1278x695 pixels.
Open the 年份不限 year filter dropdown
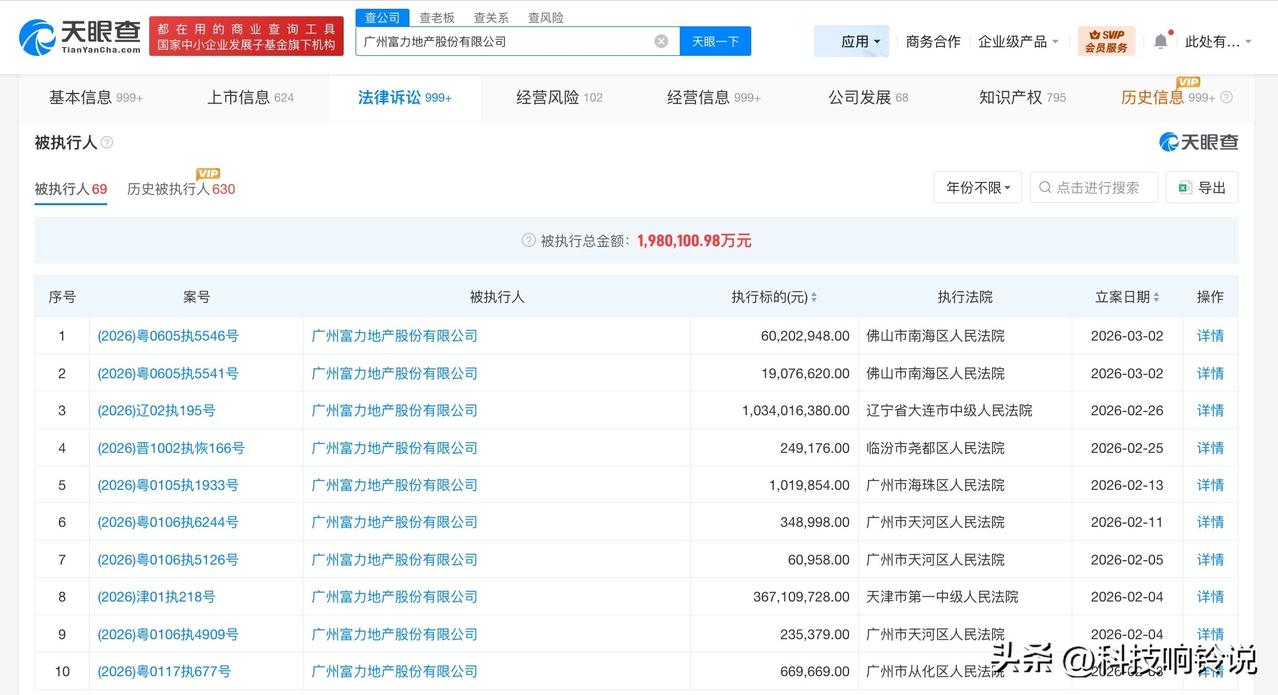(977, 187)
